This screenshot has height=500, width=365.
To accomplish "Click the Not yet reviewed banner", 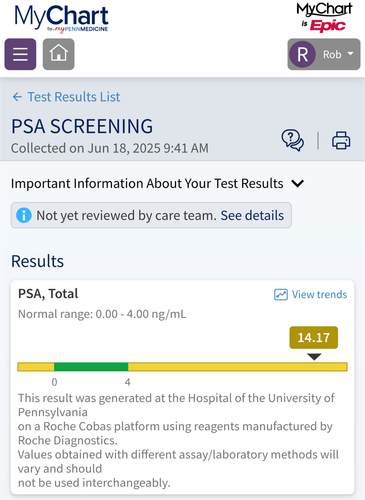I will (151, 215).
